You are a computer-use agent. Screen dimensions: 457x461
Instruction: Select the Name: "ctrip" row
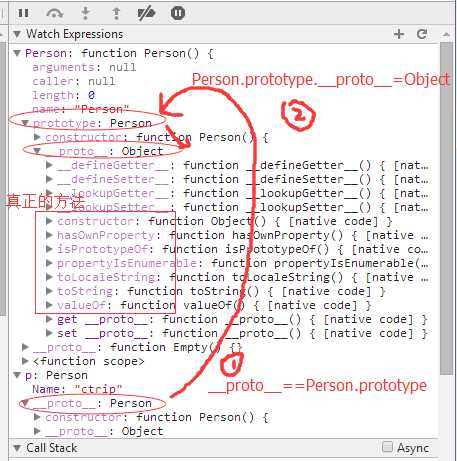[77, 389]
